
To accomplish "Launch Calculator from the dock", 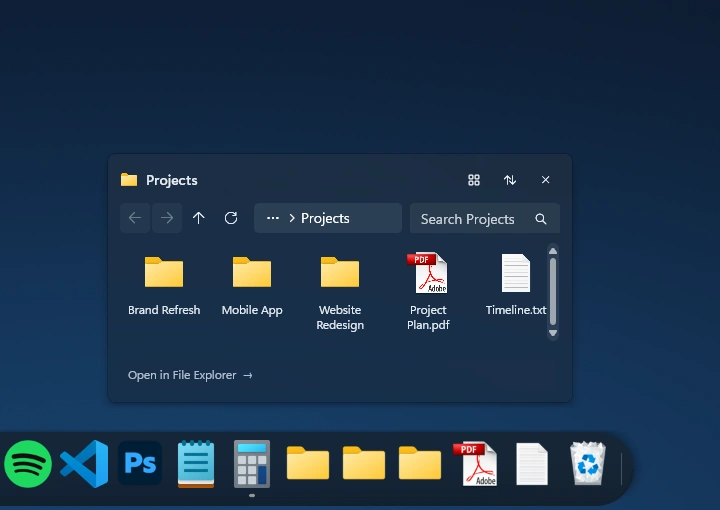I will coord(252,464).
